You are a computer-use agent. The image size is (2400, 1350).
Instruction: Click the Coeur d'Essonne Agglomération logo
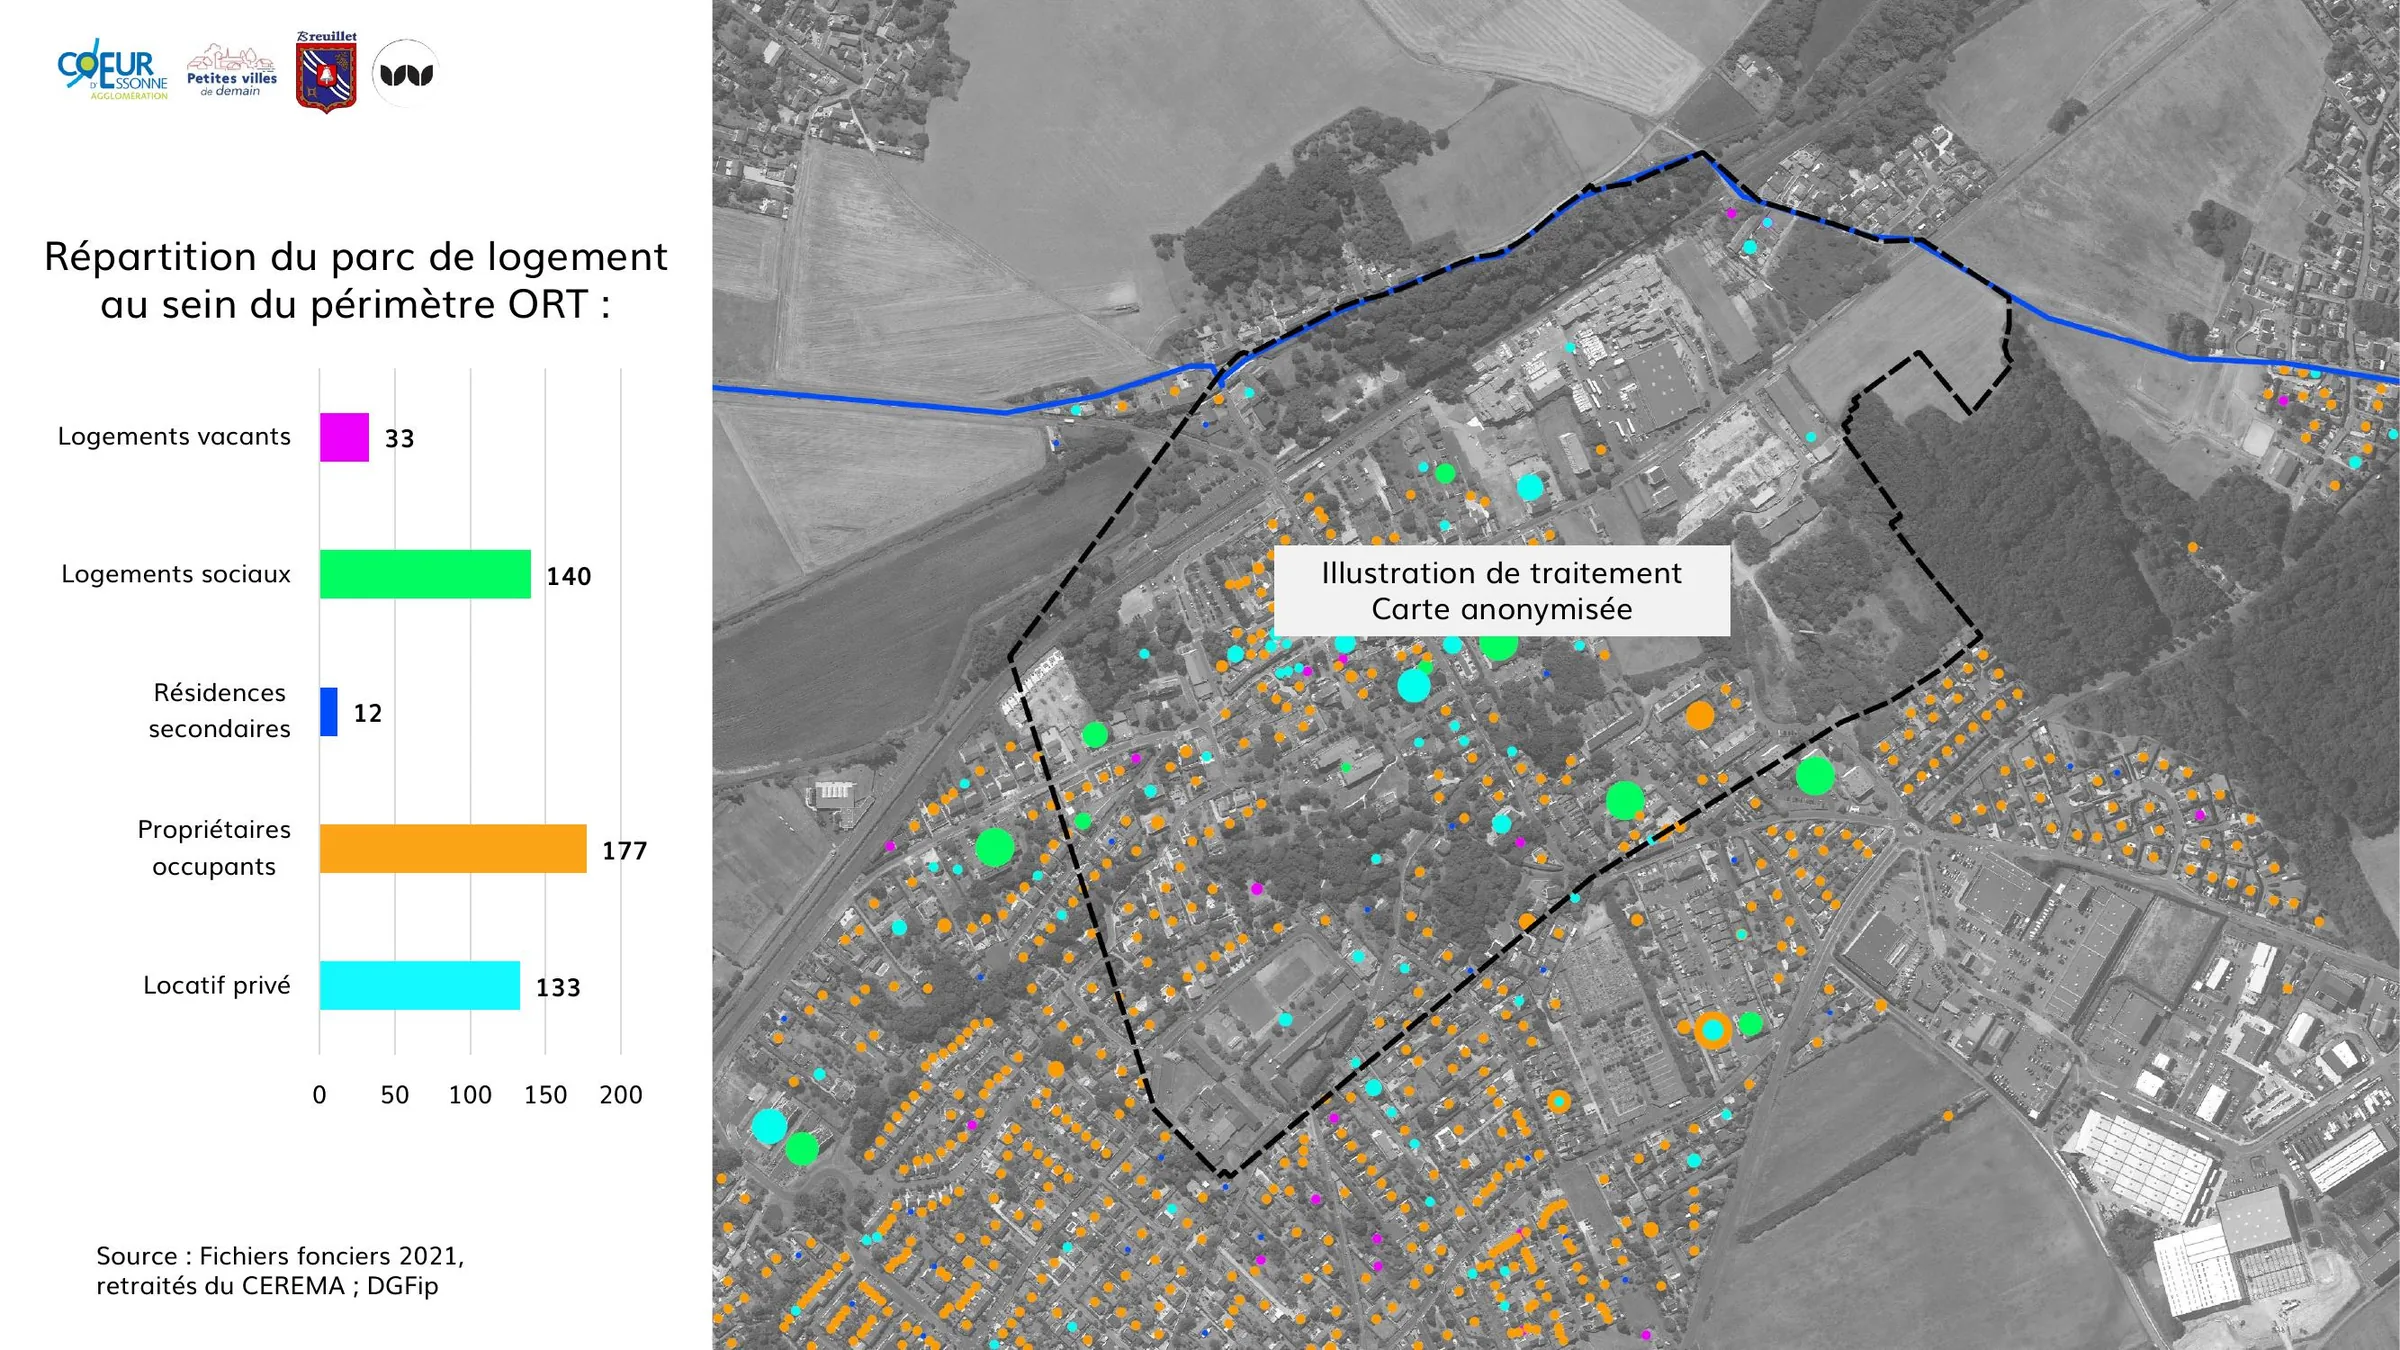(113, 69)
